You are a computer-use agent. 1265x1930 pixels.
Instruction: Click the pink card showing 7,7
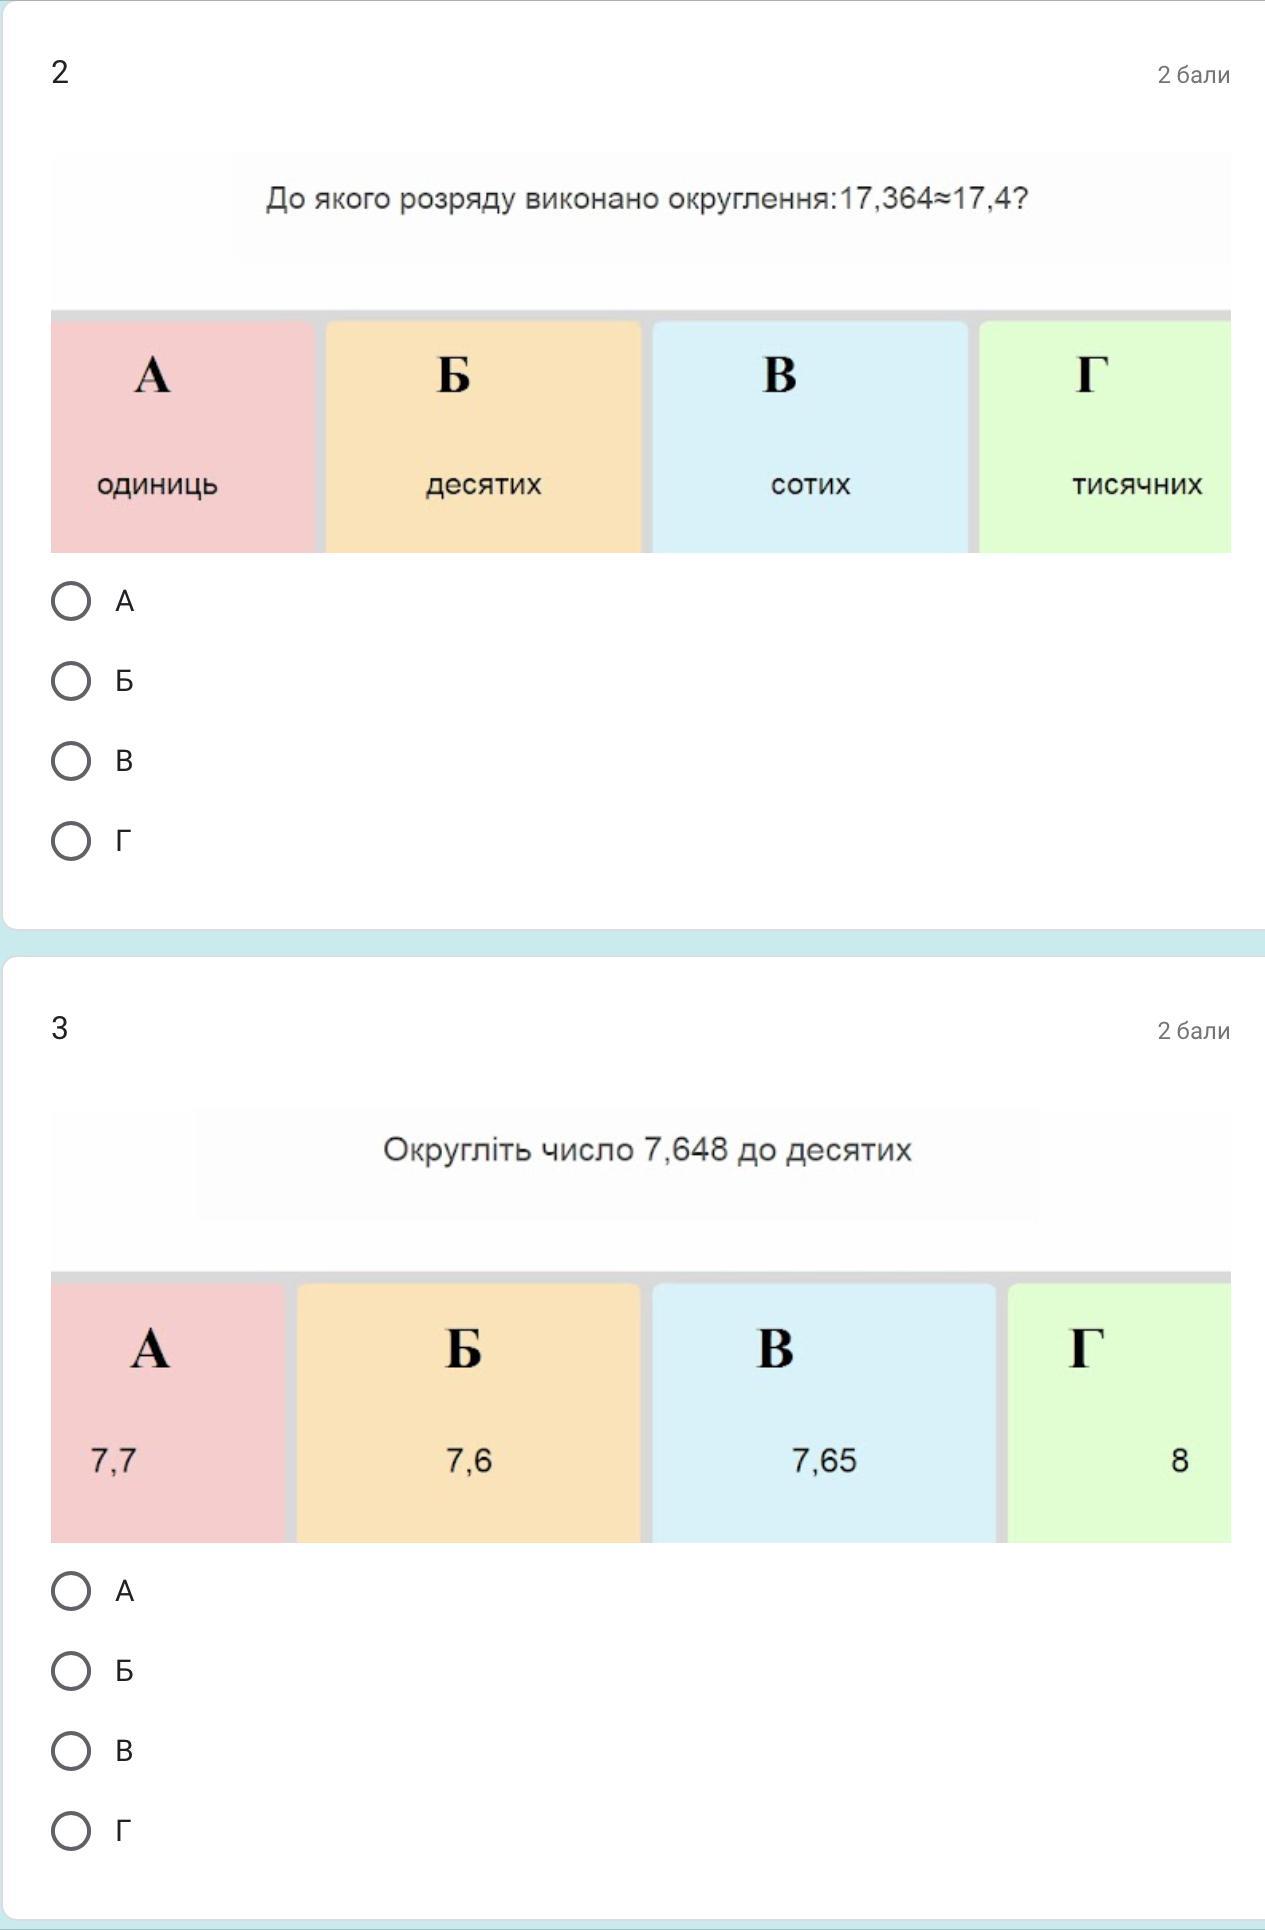(x=168, y=1412)
